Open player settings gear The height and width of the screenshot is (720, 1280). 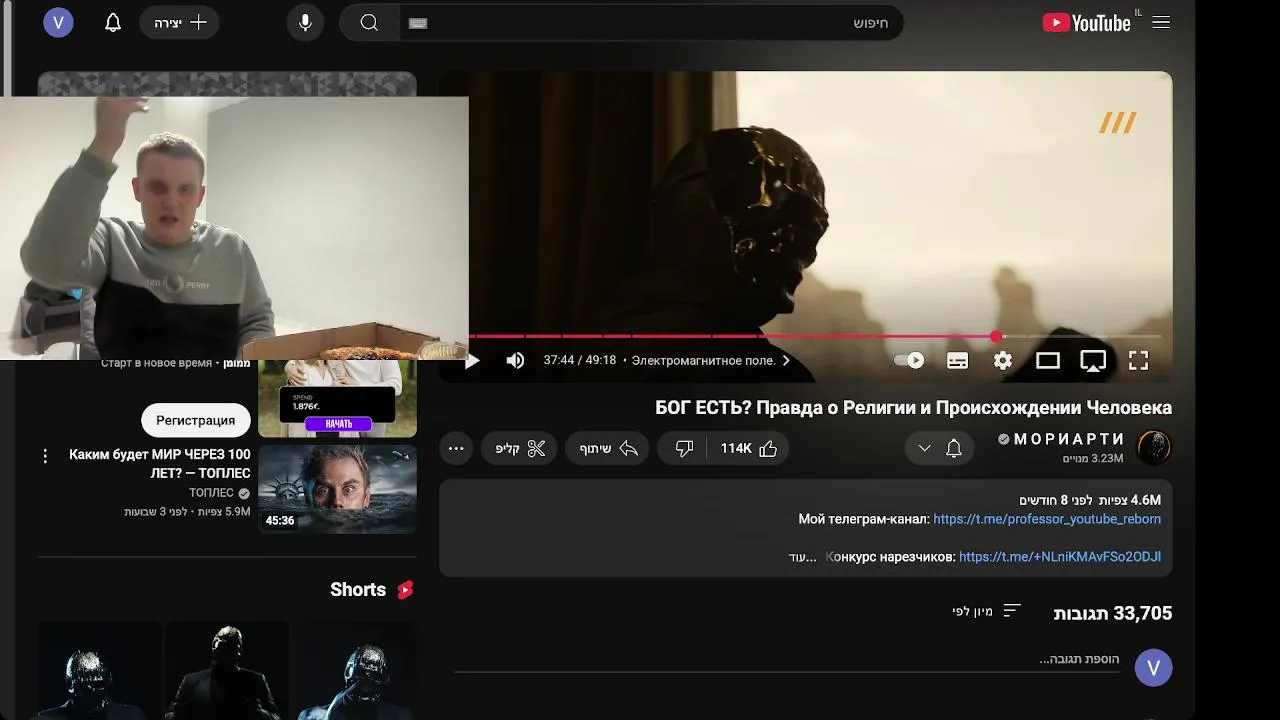(1002, 361)
